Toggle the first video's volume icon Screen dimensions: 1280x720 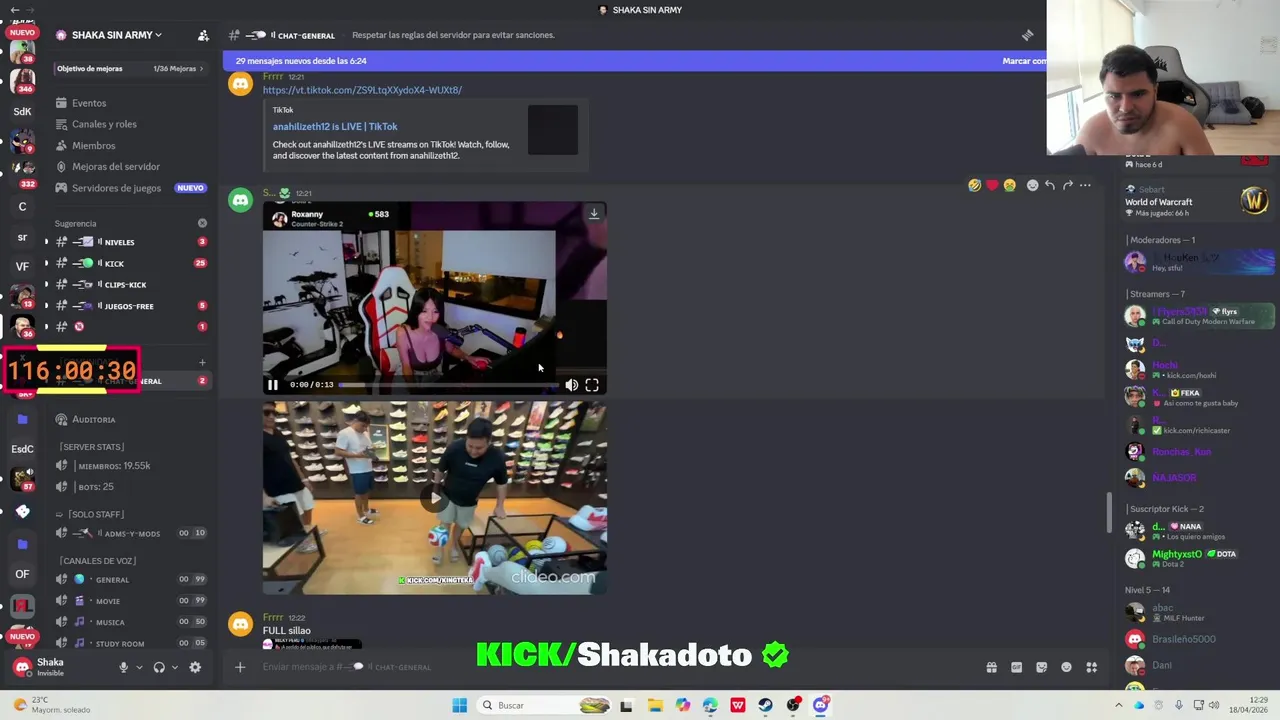pos(571,385)
